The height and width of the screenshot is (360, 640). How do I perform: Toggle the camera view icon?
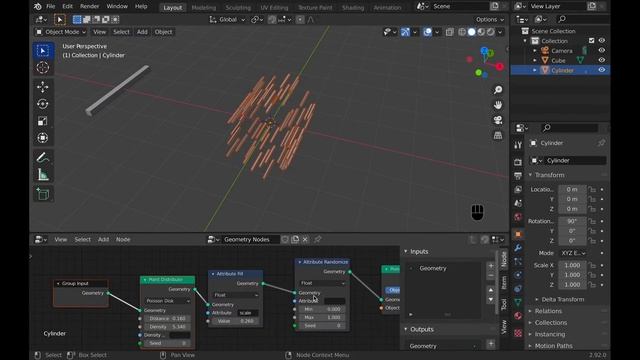498,120
